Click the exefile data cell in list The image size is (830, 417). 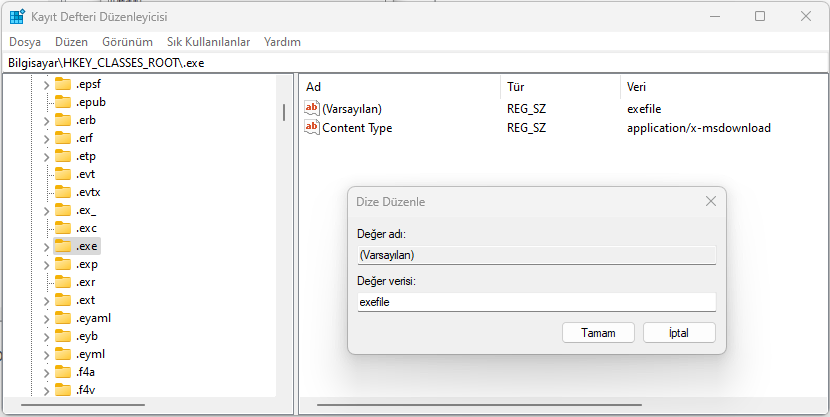[644, 110]
